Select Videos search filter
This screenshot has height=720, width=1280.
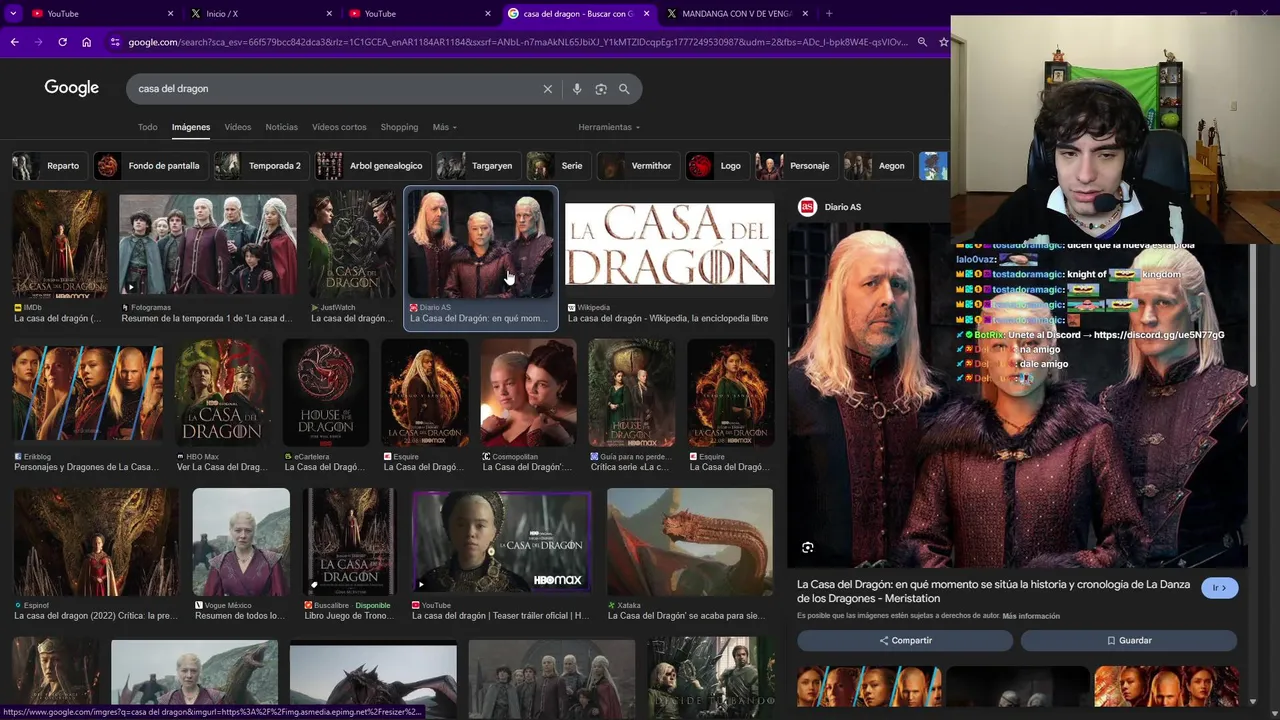coord(238,127)
